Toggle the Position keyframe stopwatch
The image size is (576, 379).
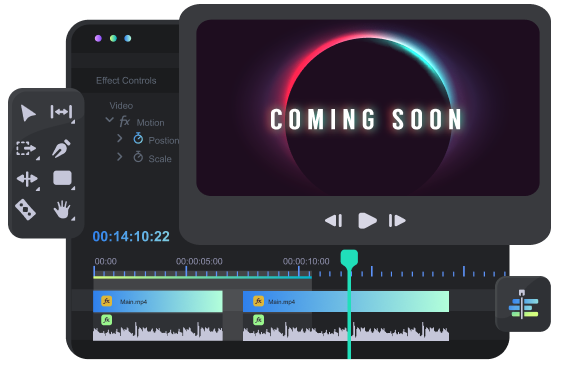click(138, 138)
